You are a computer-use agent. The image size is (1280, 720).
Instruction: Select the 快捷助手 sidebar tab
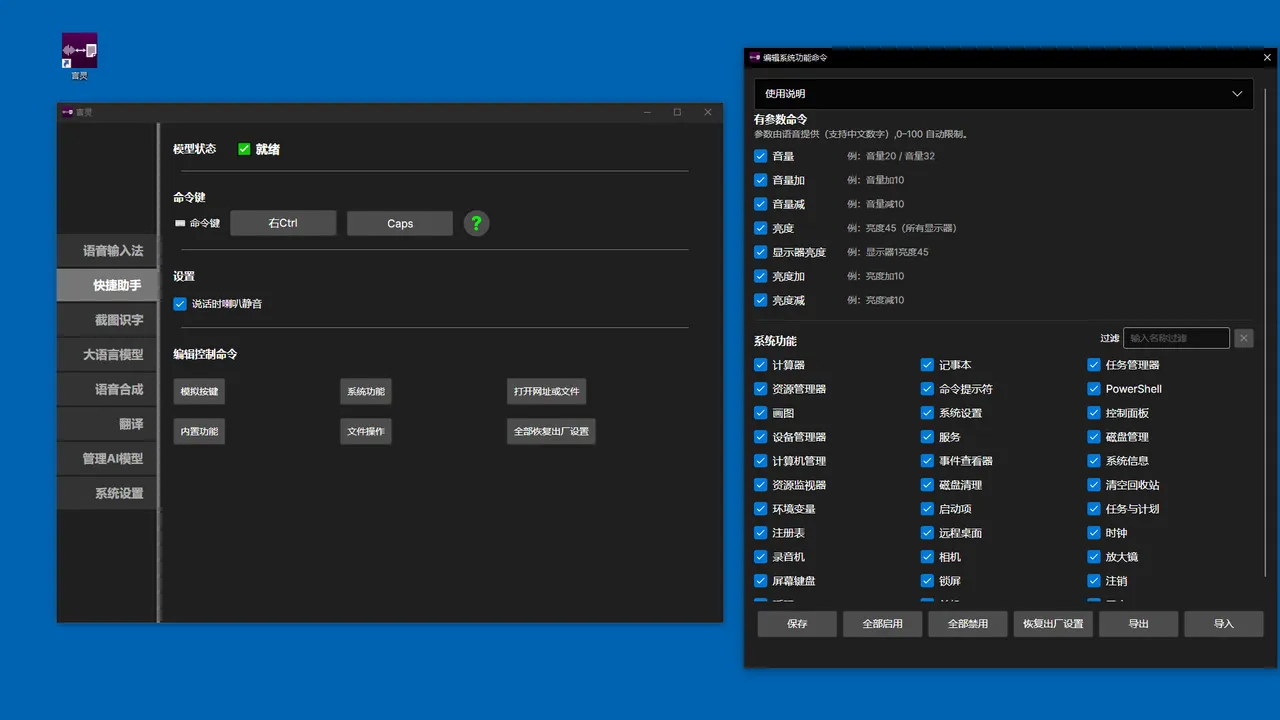107,285
